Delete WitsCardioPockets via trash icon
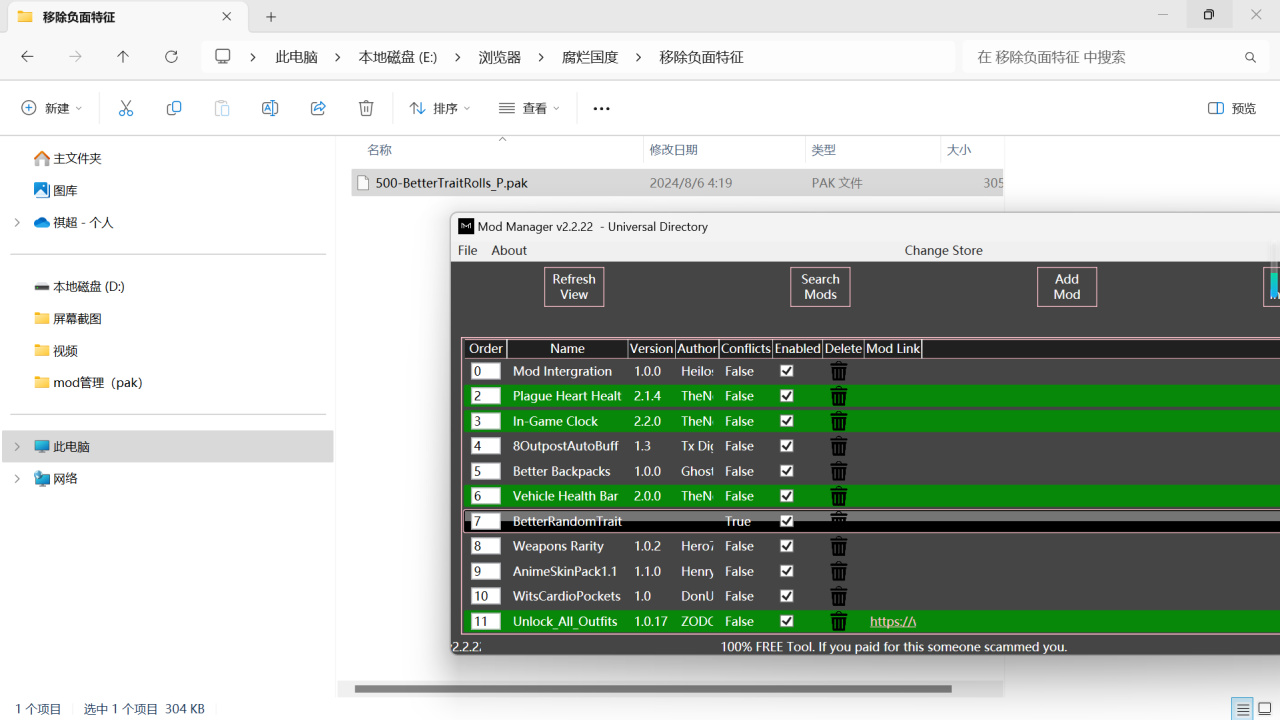This screenshot has height=720, width=1280. tap(839, 596)
